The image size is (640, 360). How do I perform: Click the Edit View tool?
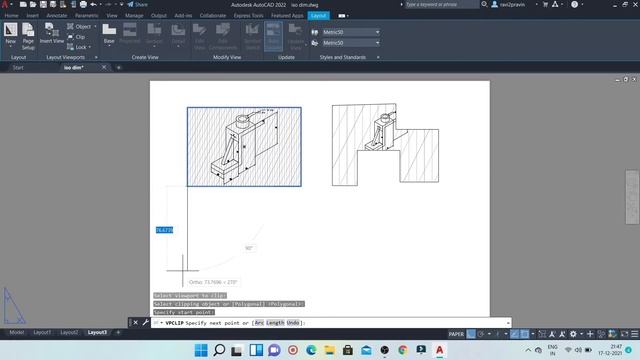click(199, 37)
